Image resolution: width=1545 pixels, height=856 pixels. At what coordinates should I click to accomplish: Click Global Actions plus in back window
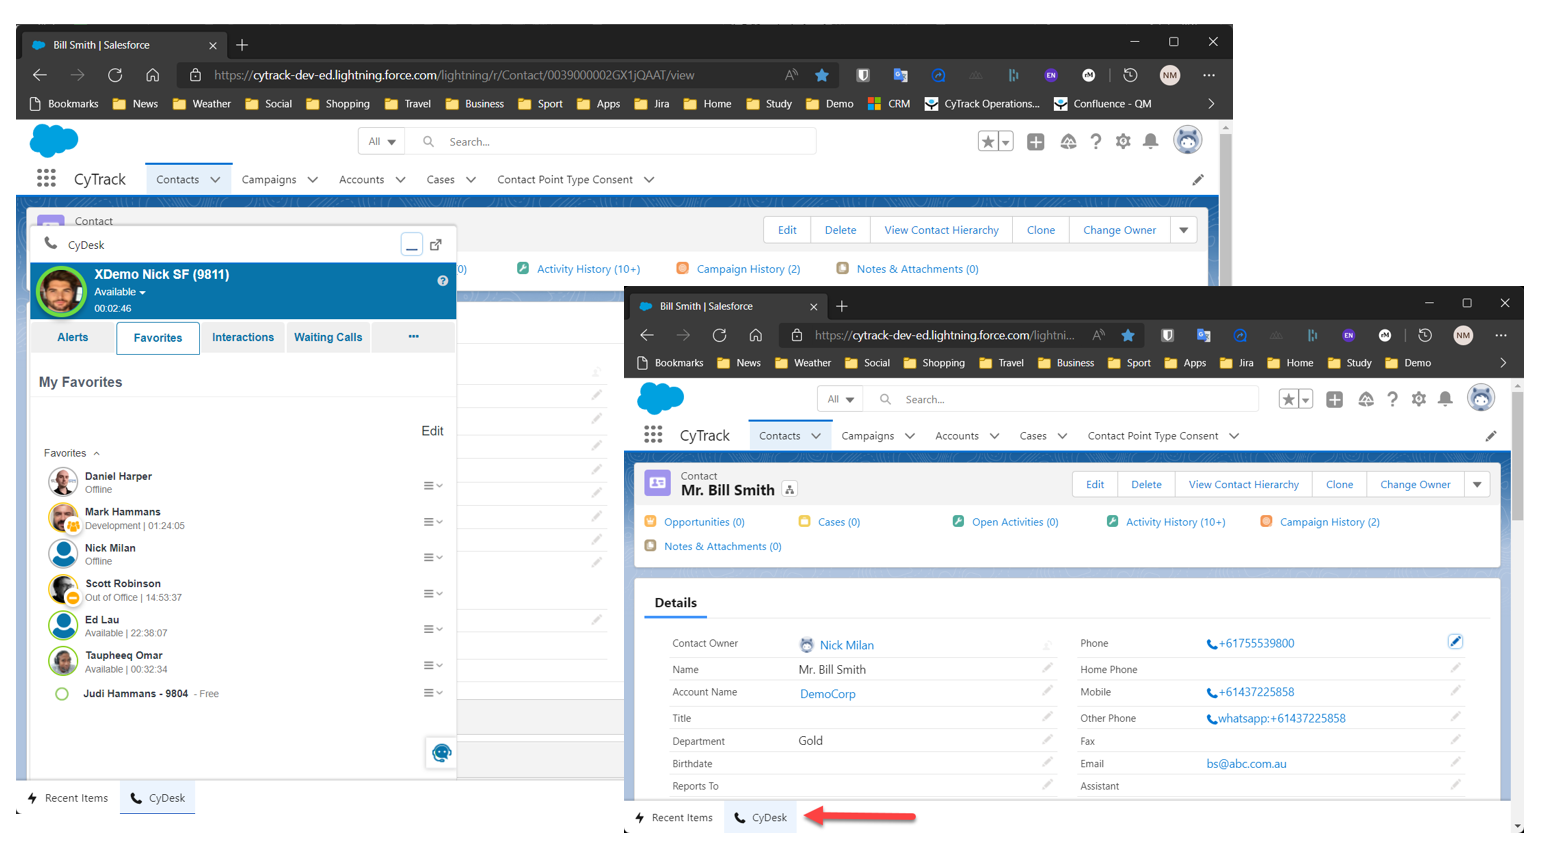click(1036, 142)
